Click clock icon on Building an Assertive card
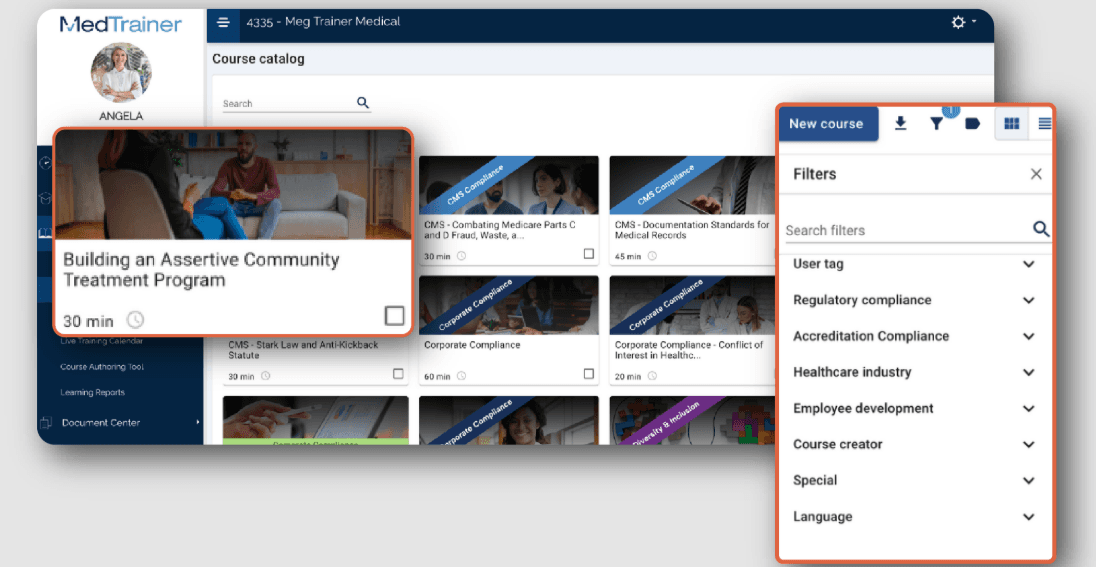This screenshot has width=1096, height=567. 135,320
